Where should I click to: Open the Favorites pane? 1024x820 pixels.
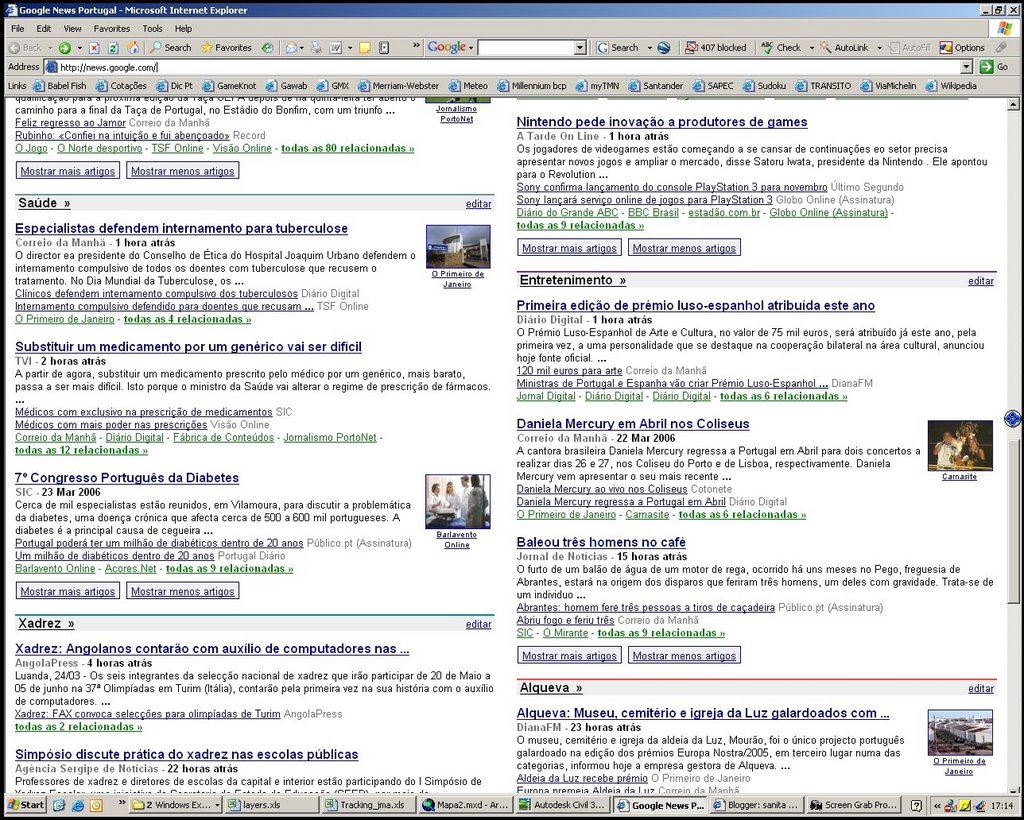click(227, 48)
